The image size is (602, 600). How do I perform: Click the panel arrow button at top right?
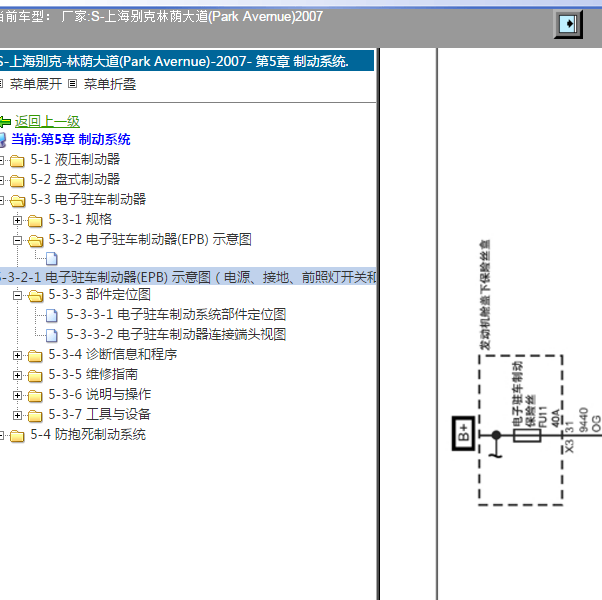[x=568, y=24]
